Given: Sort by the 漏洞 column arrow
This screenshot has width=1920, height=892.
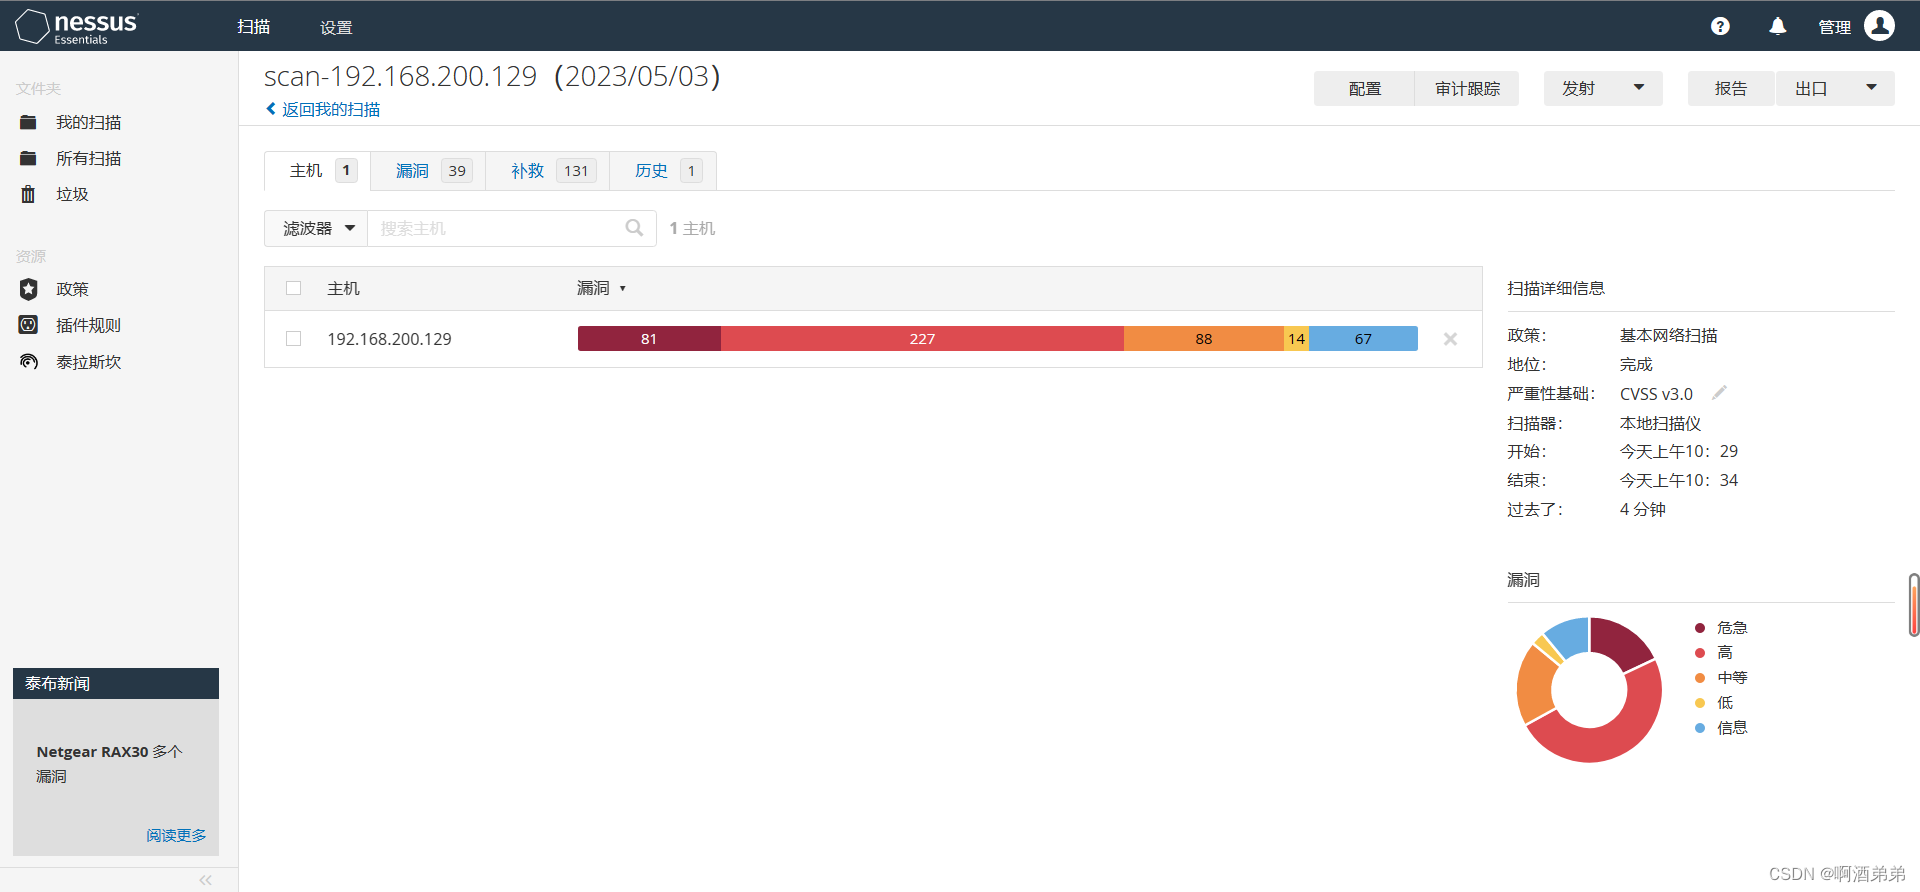Looking at the screenshot, I should 622,288.
